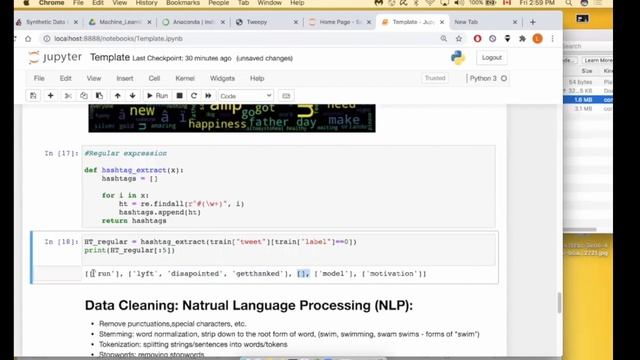
Task: Click the localhost address bar
Action: 237,38
